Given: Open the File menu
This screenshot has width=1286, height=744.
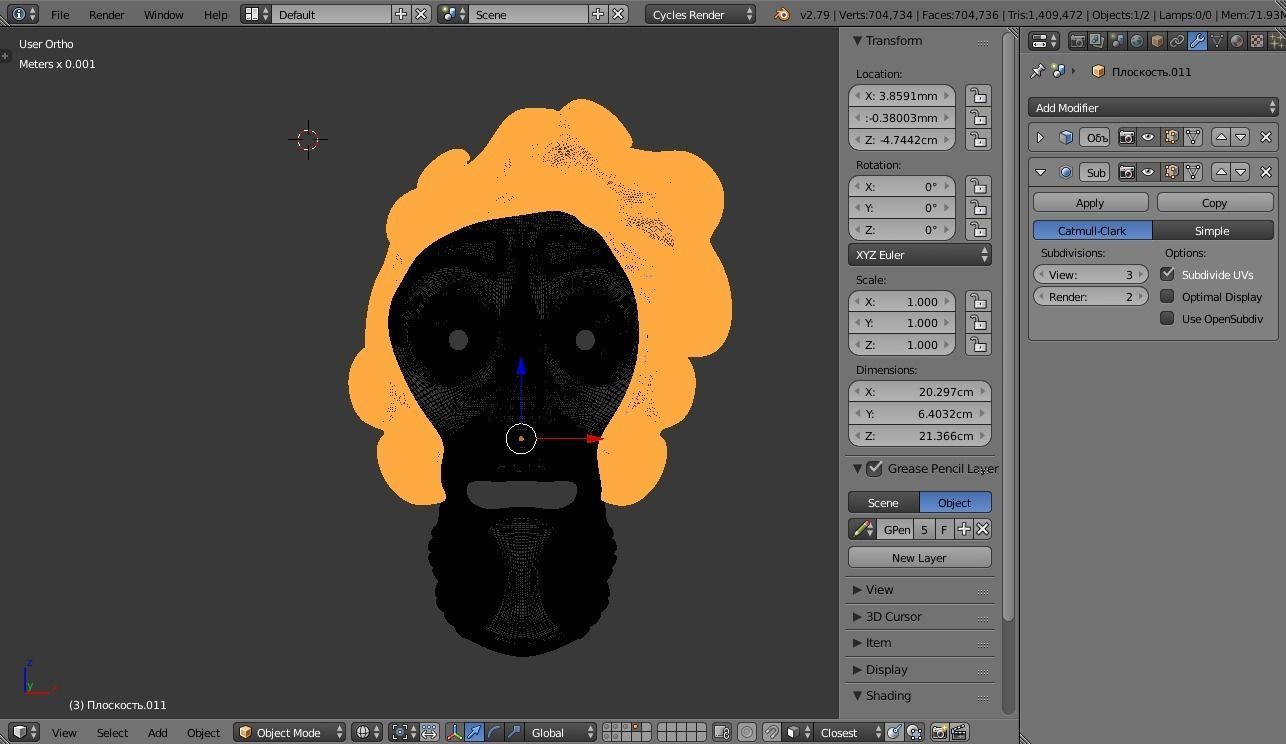Looking at the screenshot, I should 60,15.
